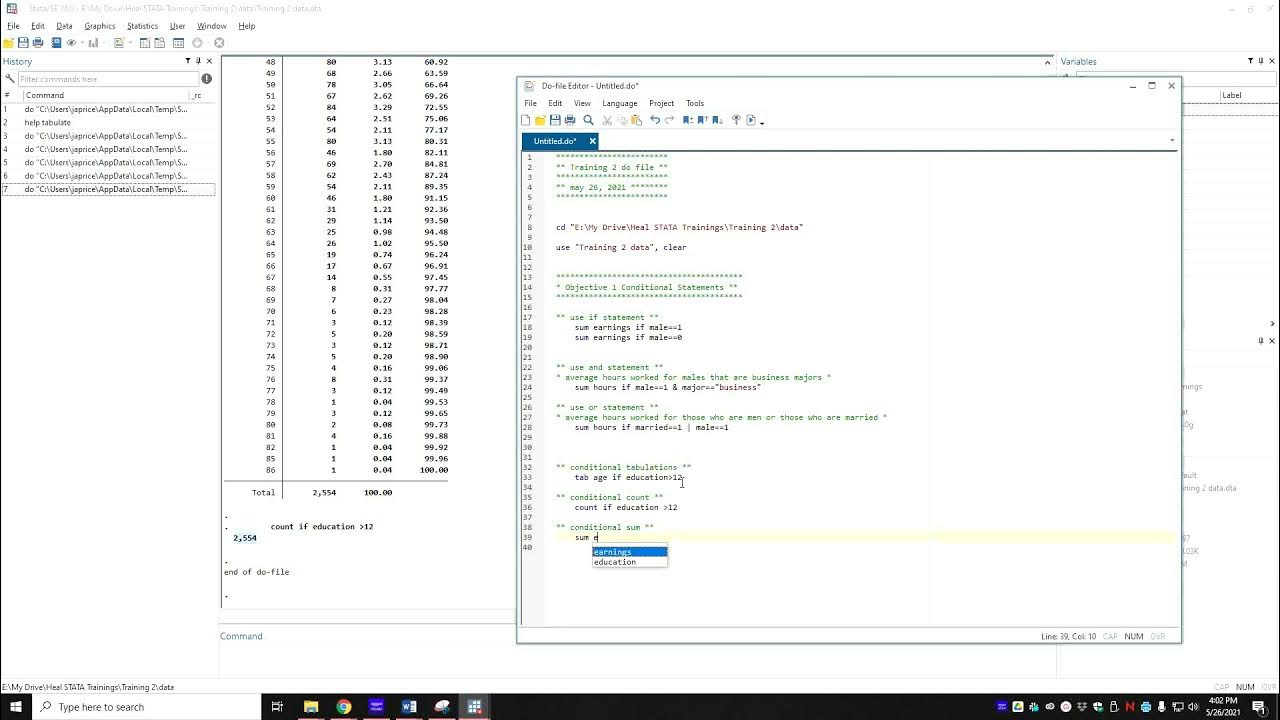The width and height of the screenshot is (1280, 720).
Task: Go to next bookmark icon
Action: (x=717, y=120)
